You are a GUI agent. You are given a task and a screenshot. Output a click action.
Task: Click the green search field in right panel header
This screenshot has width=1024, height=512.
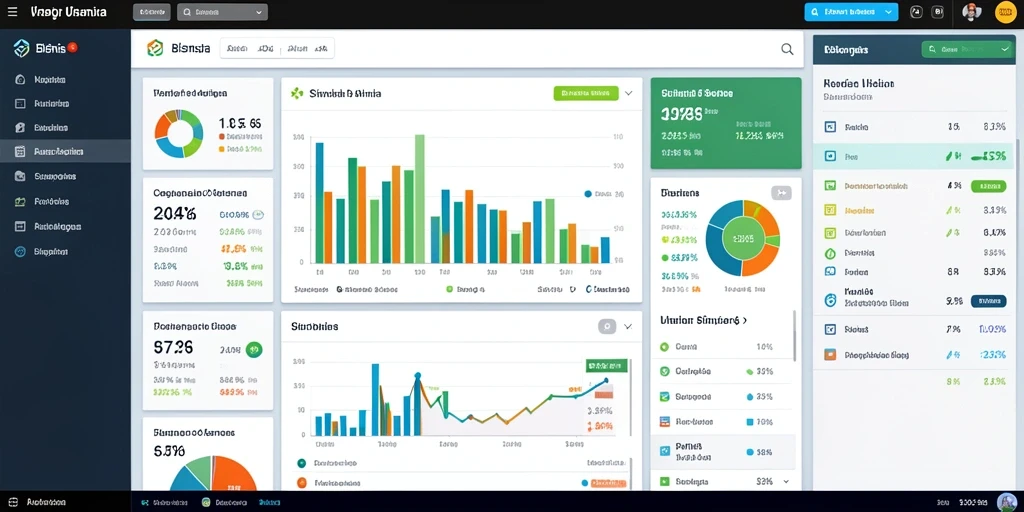[x=967, y=49]
